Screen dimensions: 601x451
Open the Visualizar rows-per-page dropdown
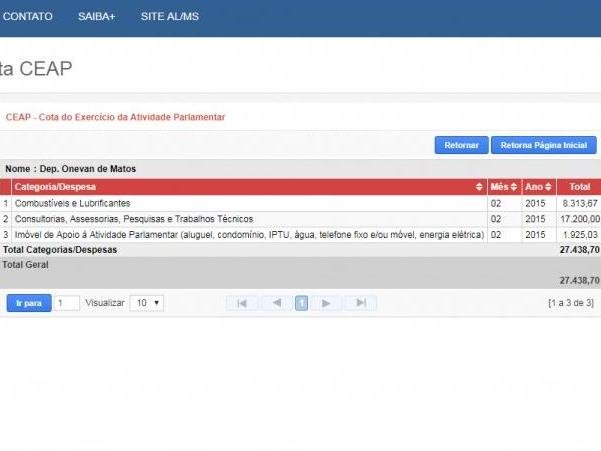(x=147, y=303)
